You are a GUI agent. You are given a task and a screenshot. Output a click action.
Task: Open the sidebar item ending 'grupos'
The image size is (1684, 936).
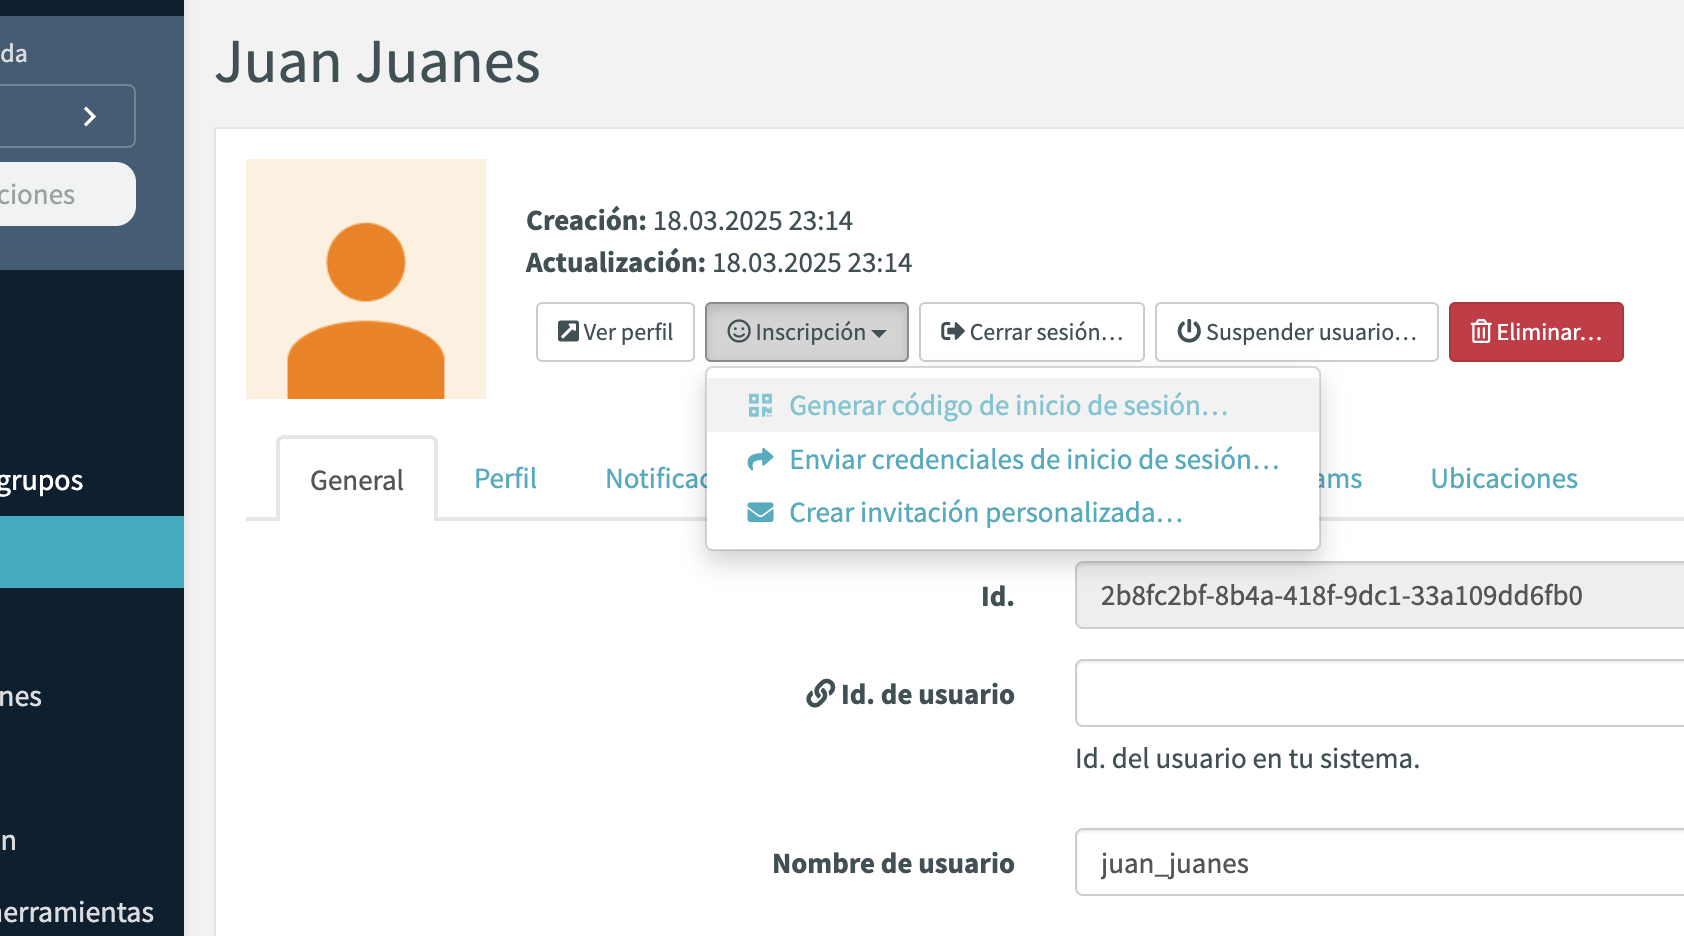(x=42, y=480)
